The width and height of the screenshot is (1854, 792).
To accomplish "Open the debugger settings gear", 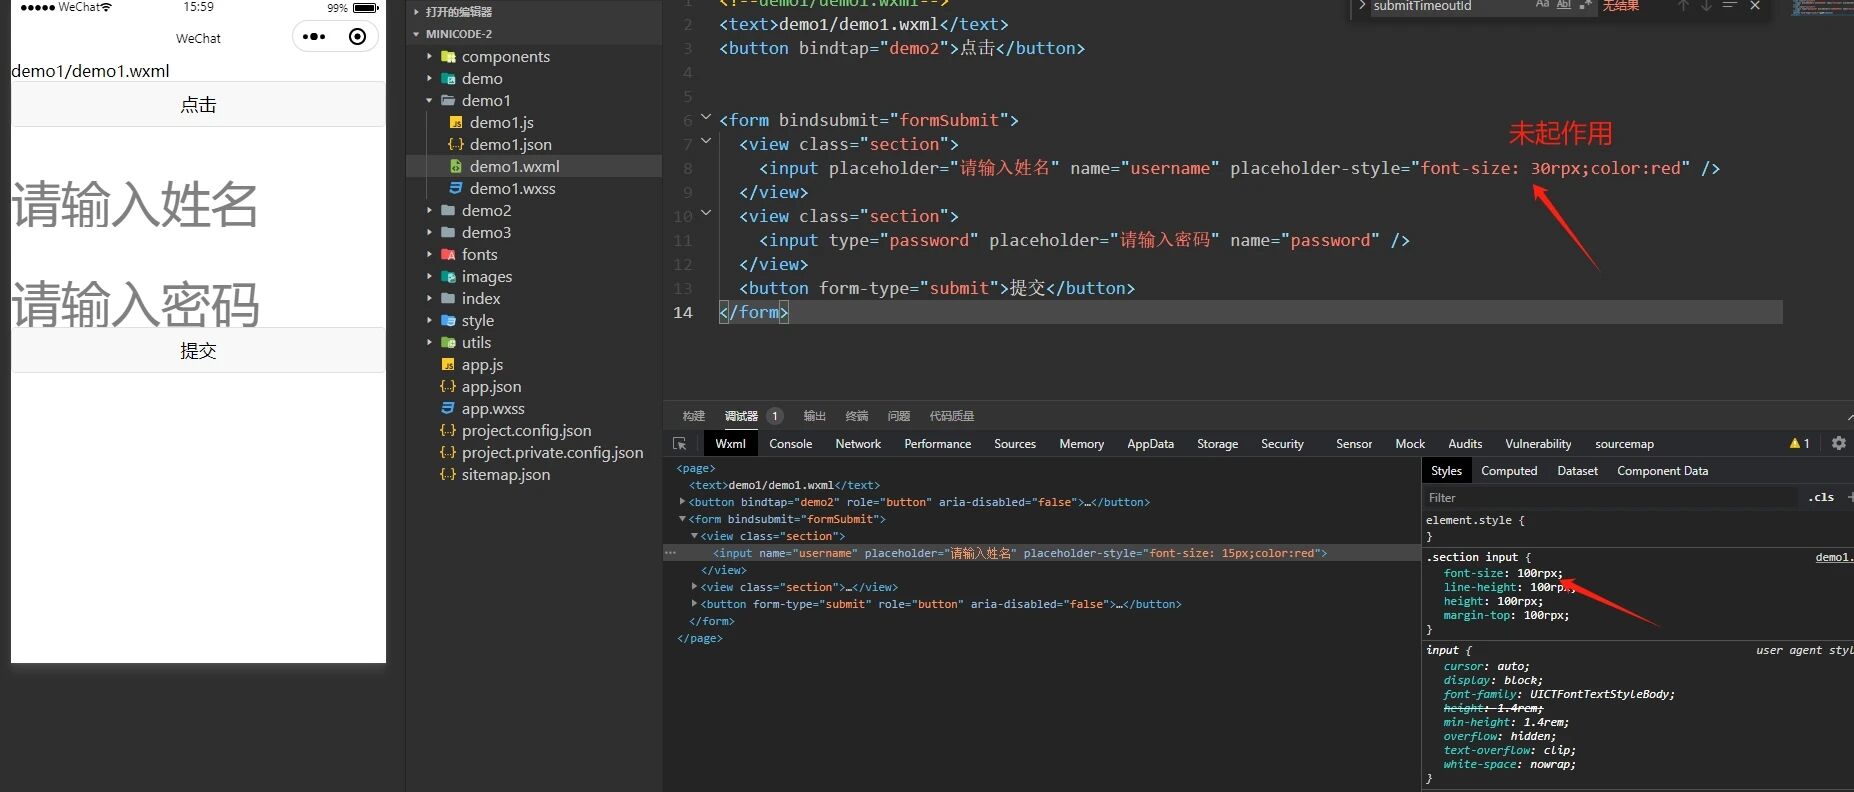I will coord(1838,443).
